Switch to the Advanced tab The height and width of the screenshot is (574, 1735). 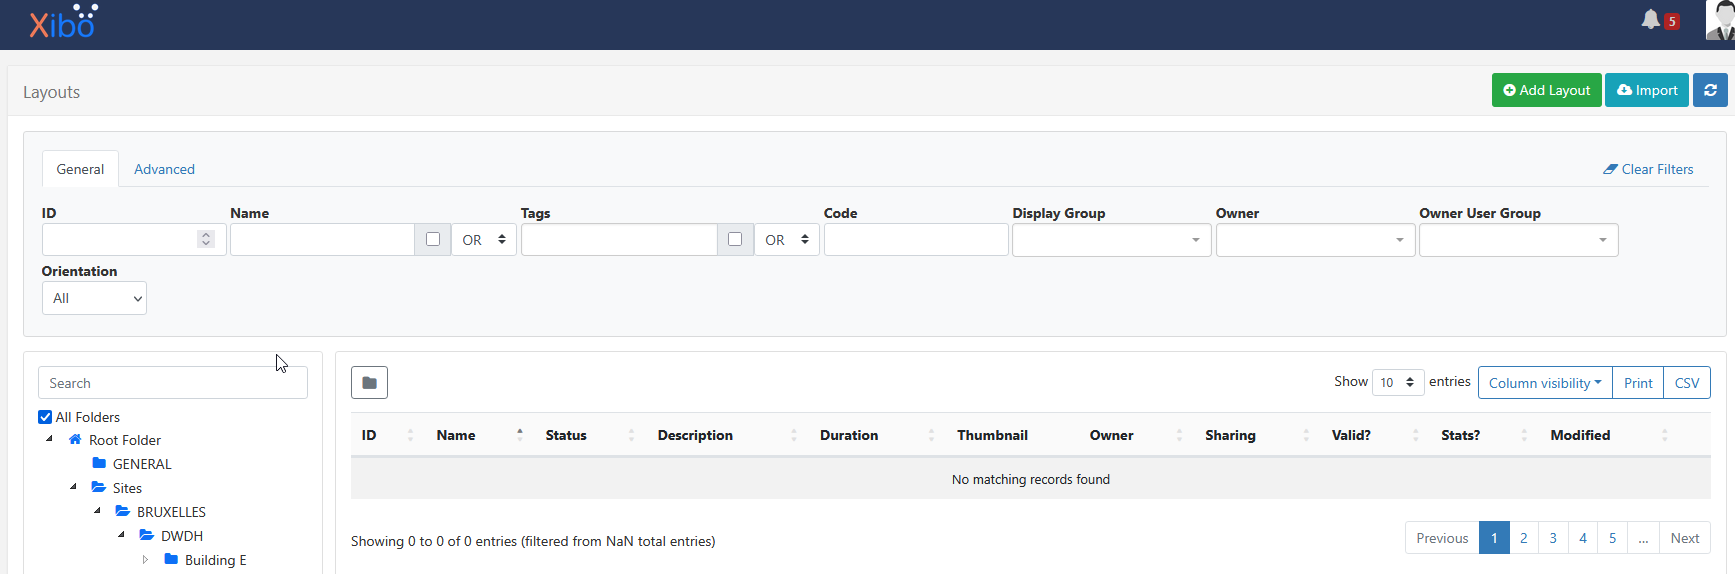click(x=164, y=169)
